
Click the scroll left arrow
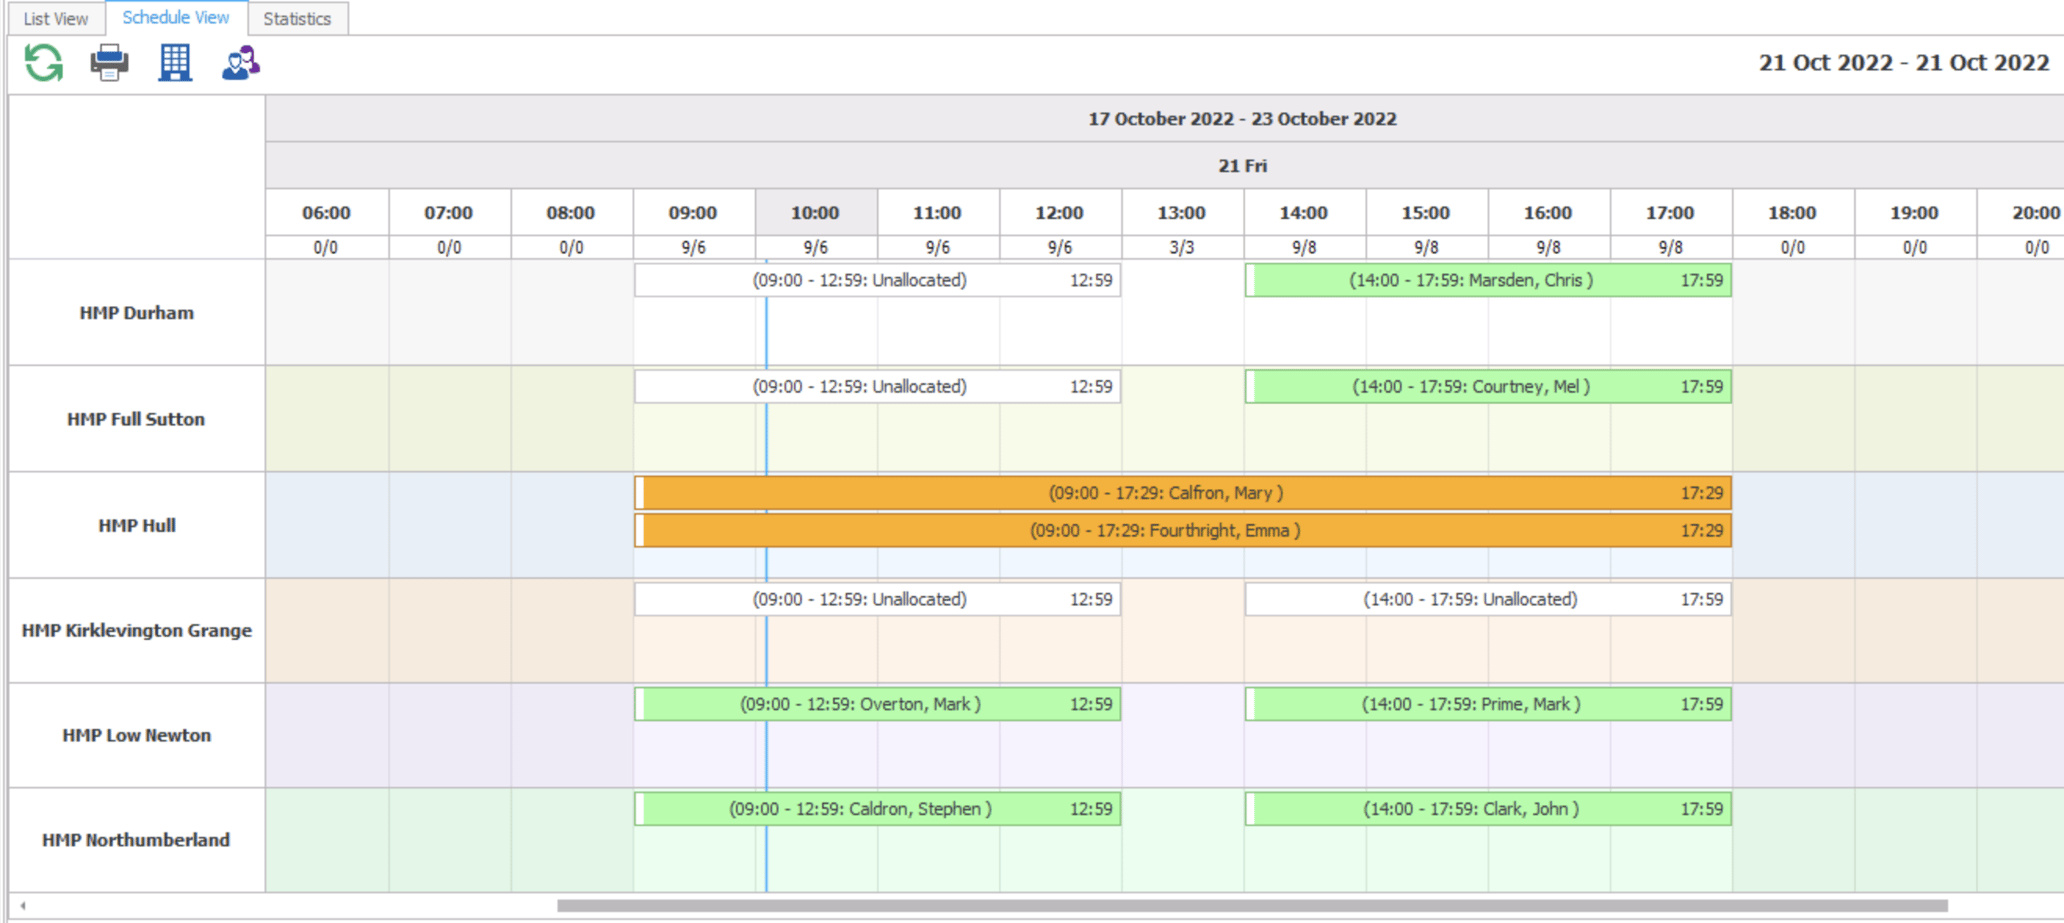(23, 906)
